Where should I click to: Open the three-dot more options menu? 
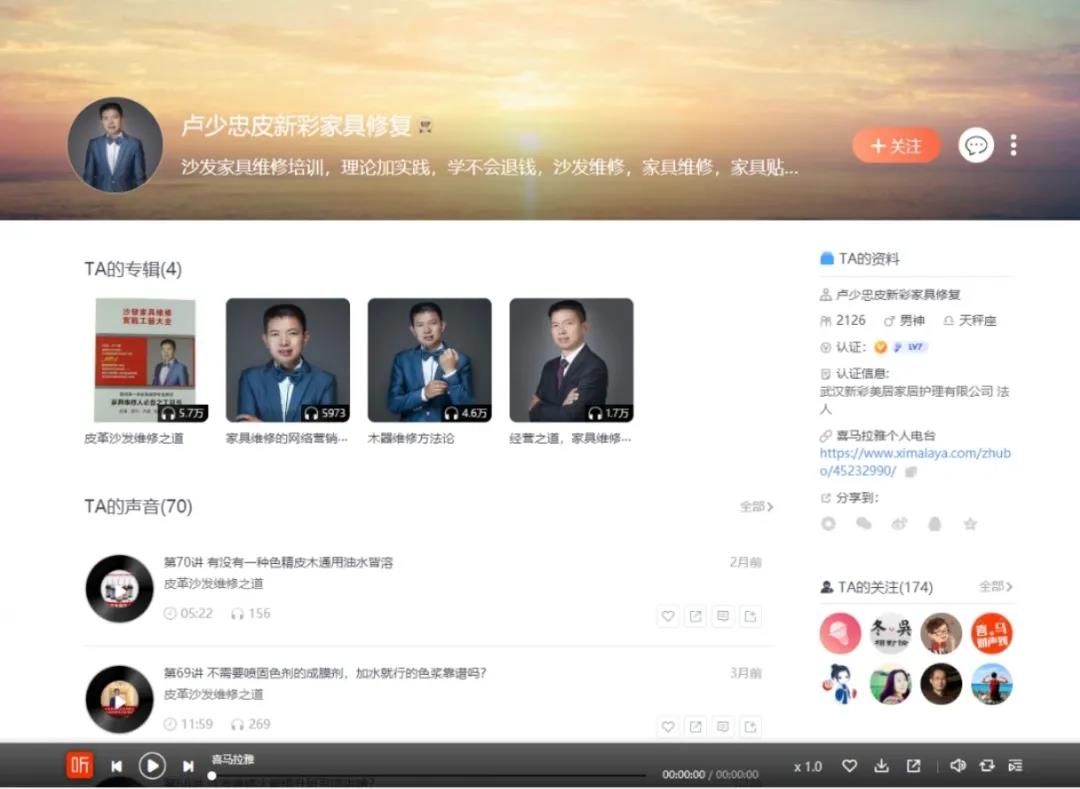pyautogui.click(x=1013, y=146)
